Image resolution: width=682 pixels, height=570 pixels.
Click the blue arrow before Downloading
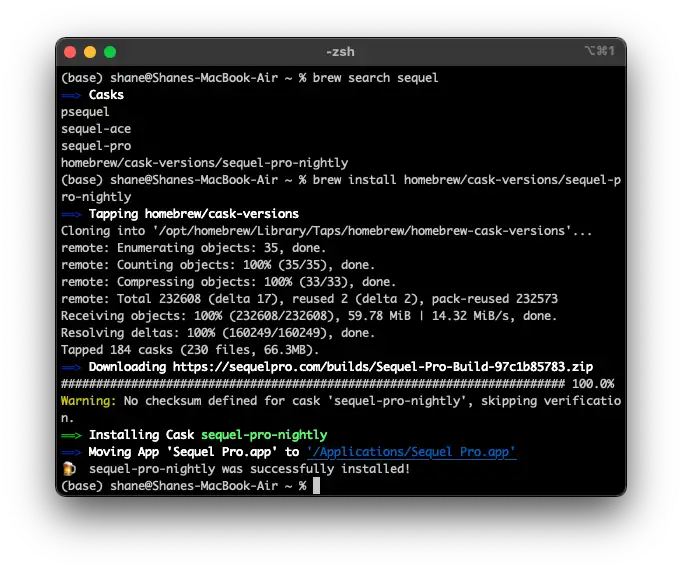71,367
